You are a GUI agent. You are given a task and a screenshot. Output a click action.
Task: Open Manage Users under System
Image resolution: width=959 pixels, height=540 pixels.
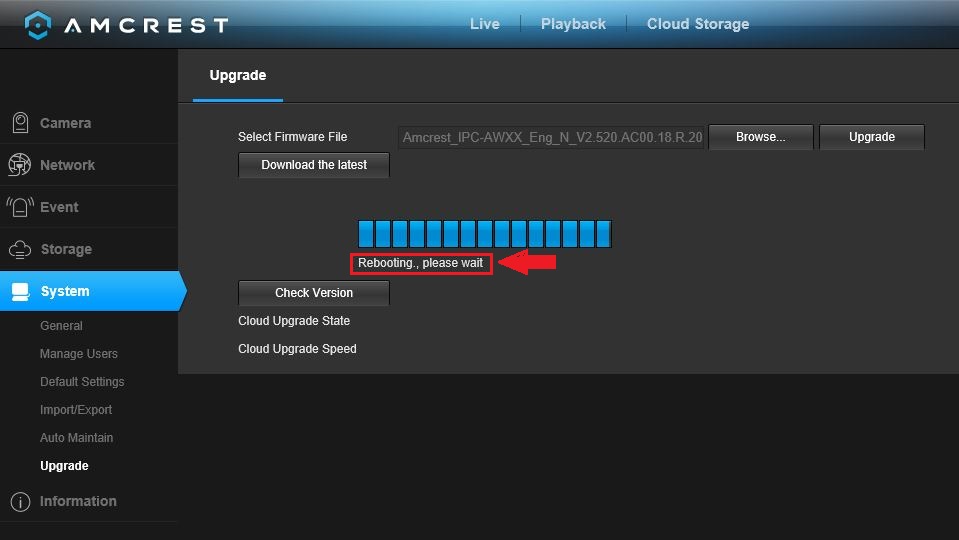tap(78, 354)
